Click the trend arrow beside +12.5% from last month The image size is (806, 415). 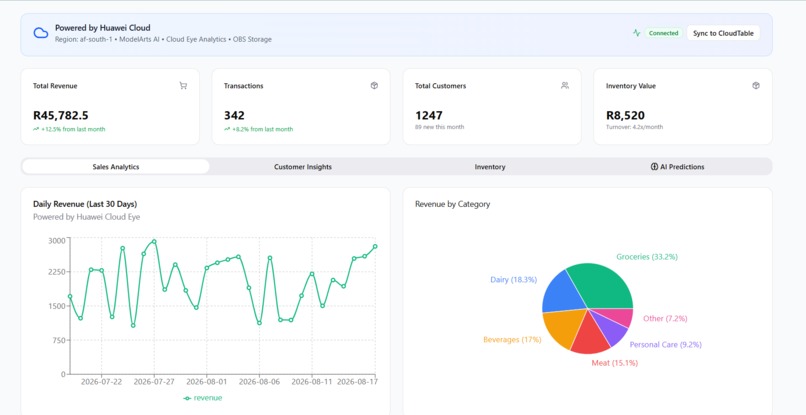coord(36,130)
